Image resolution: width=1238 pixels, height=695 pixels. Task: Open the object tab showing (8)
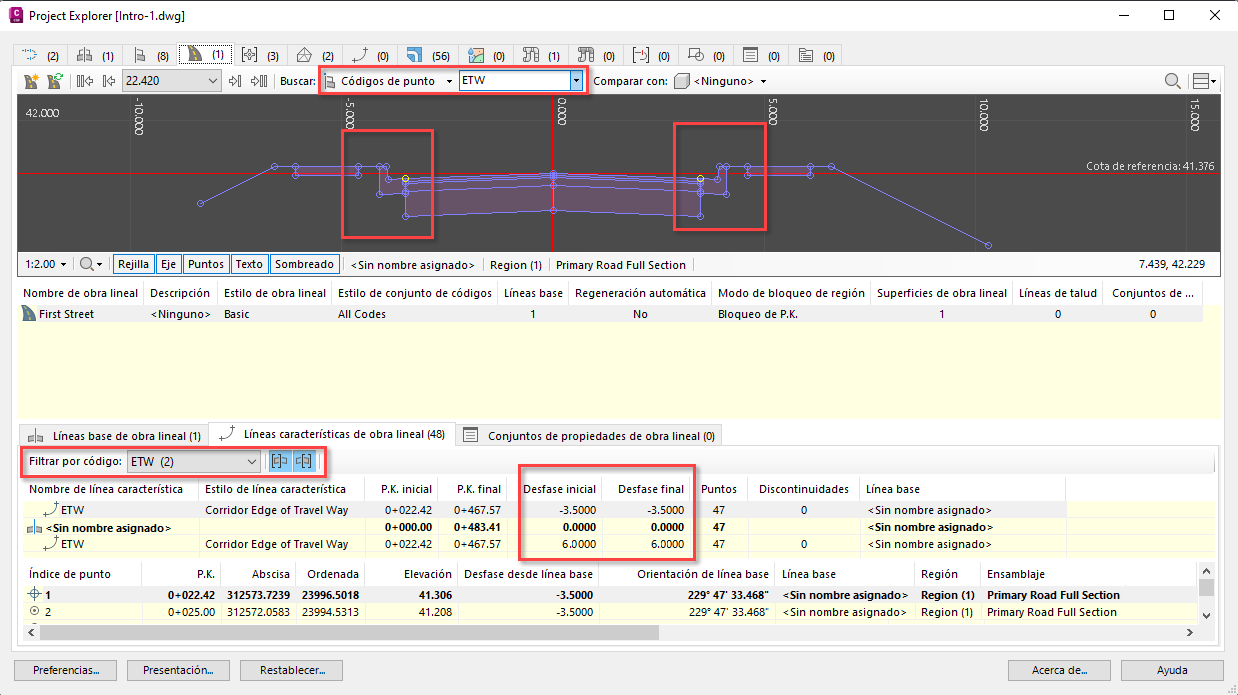[151, 55]
